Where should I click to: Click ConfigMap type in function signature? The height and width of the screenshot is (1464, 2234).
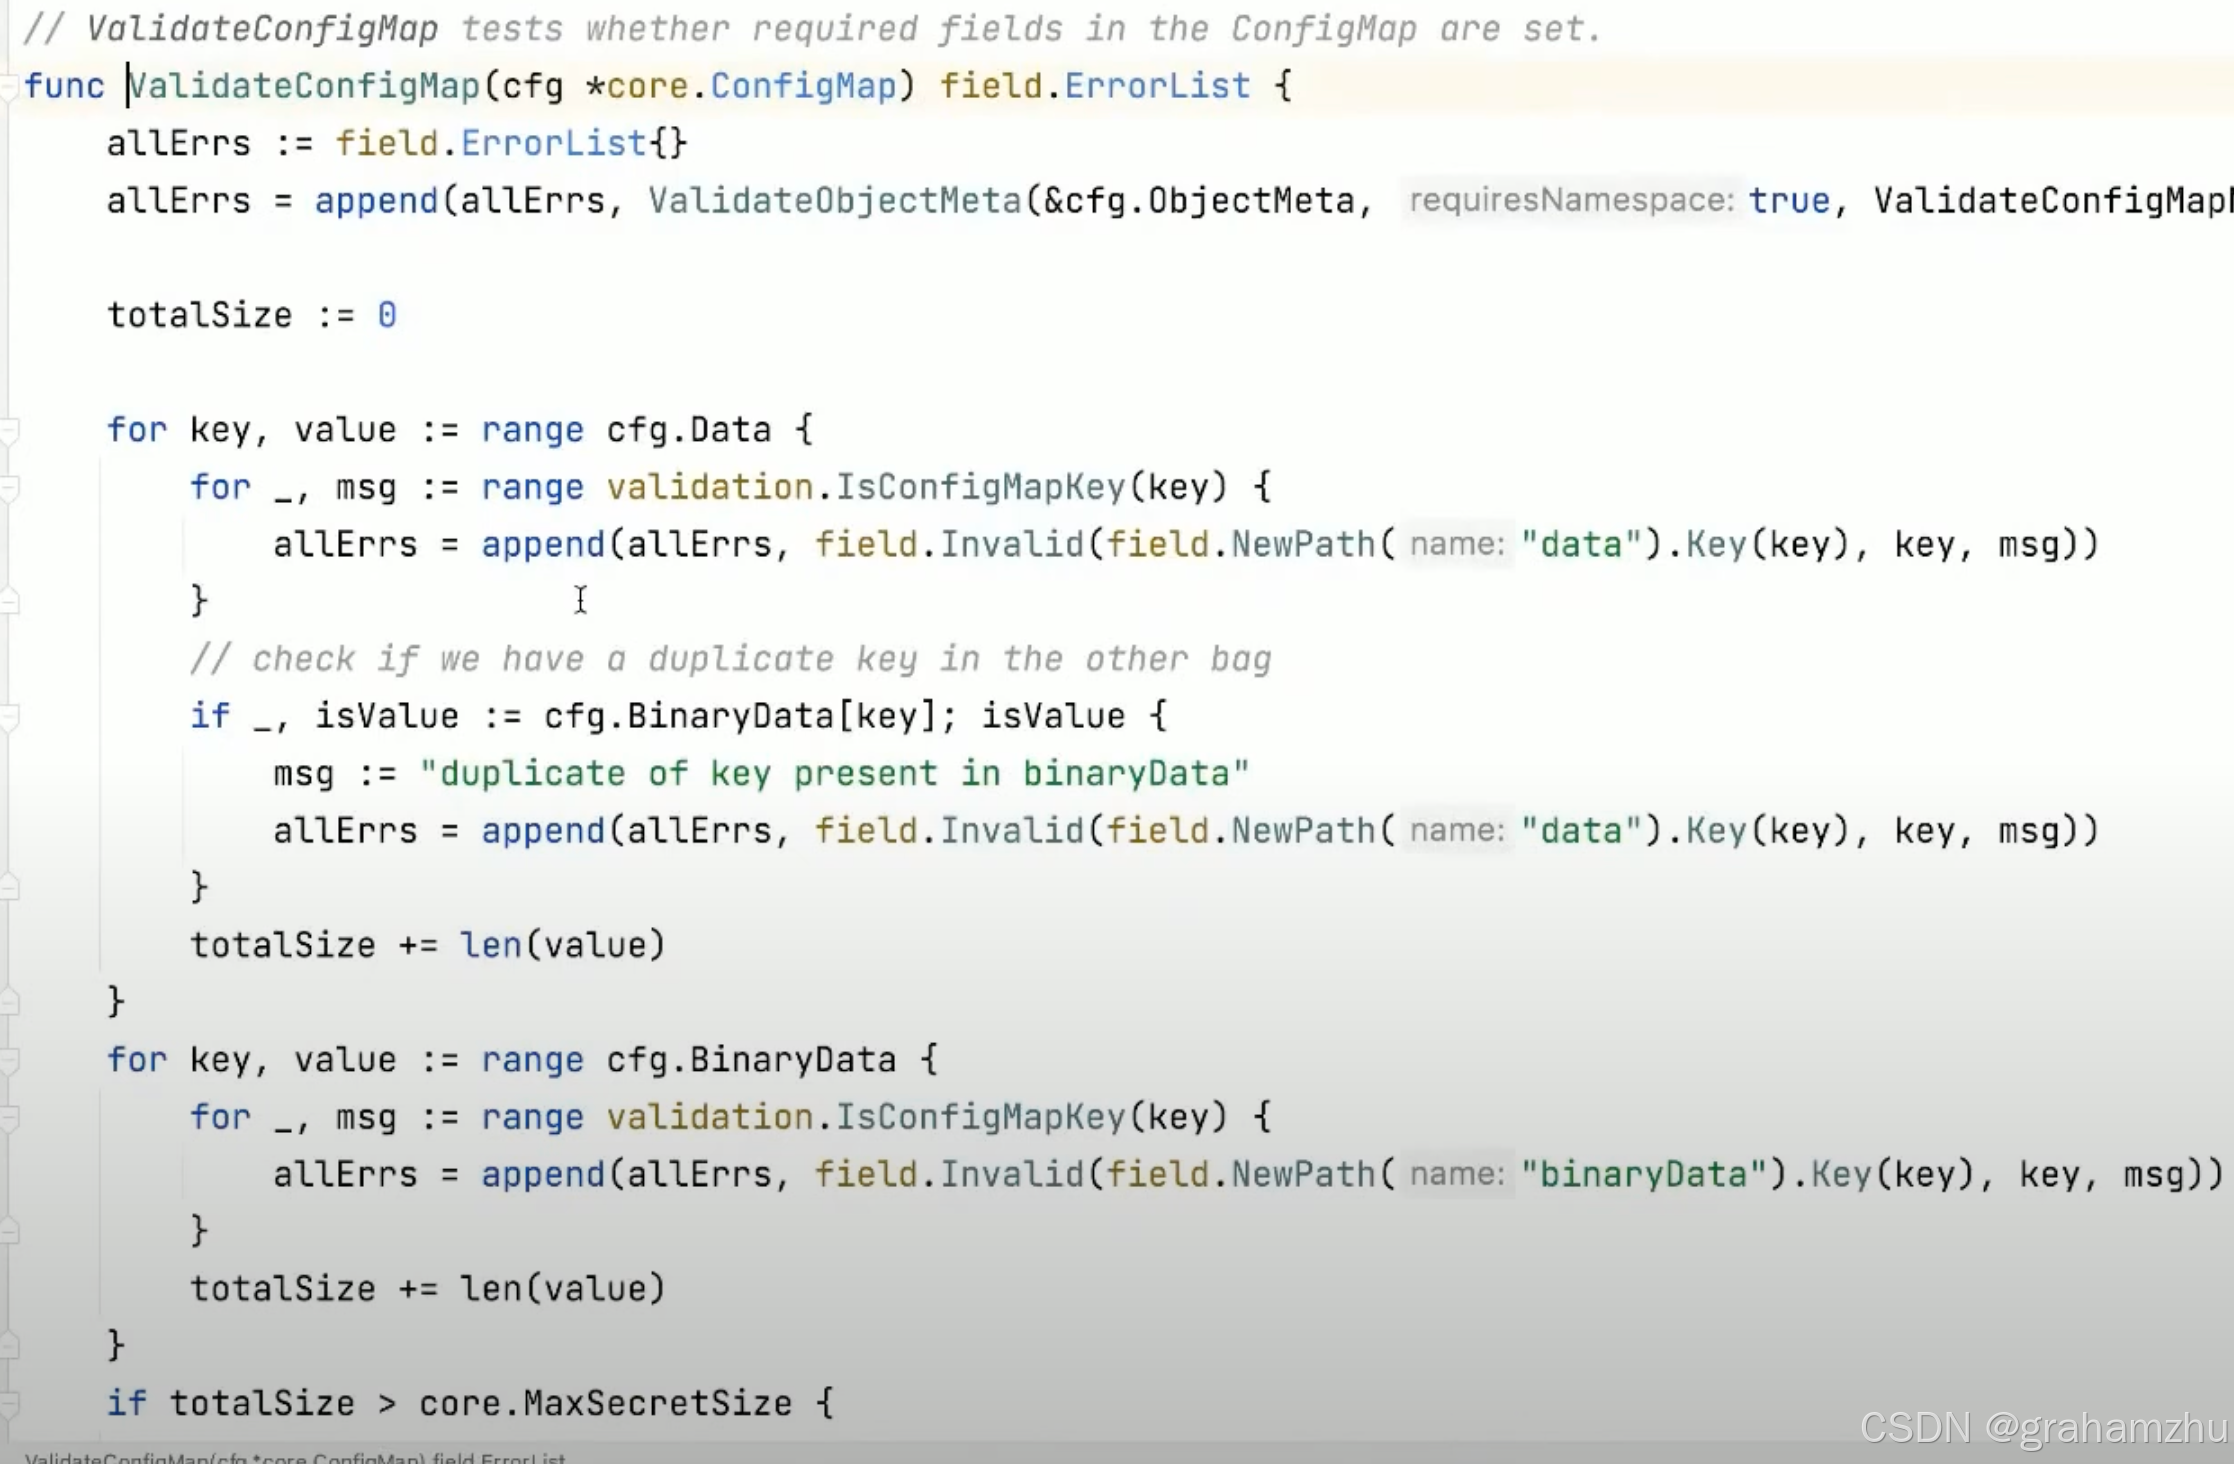coord(803,87)
